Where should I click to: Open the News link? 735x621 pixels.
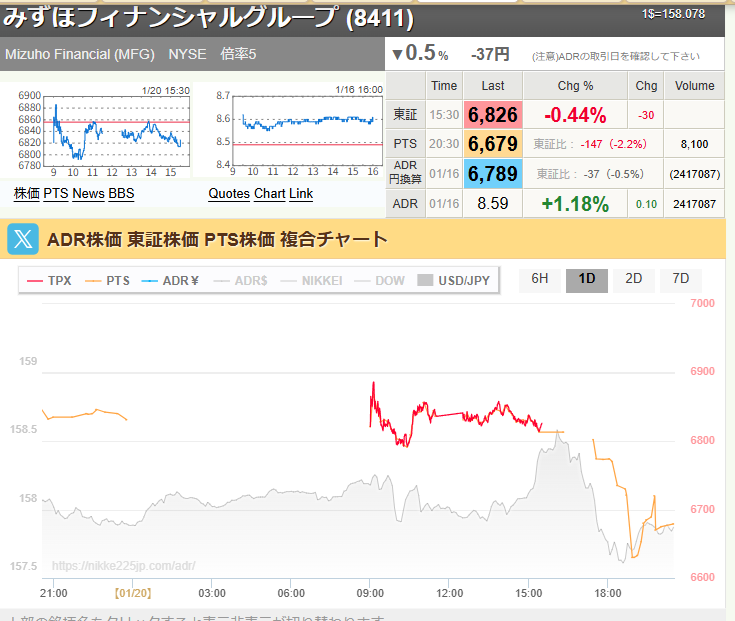click(x=88, y=193)
